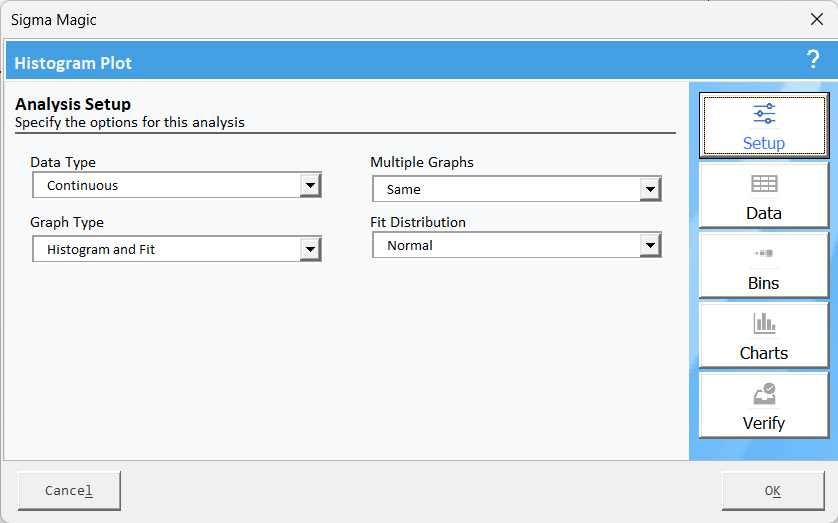Open the Data table icon

coord(764,184)
